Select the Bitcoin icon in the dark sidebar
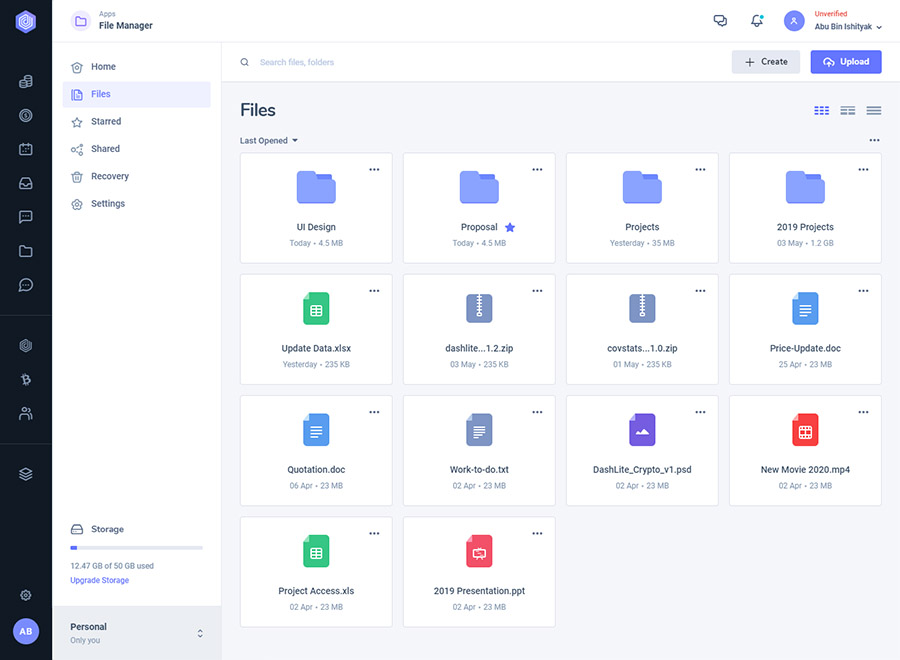Image resolution: width=900 pixels, height=660 pixels. 25,379
